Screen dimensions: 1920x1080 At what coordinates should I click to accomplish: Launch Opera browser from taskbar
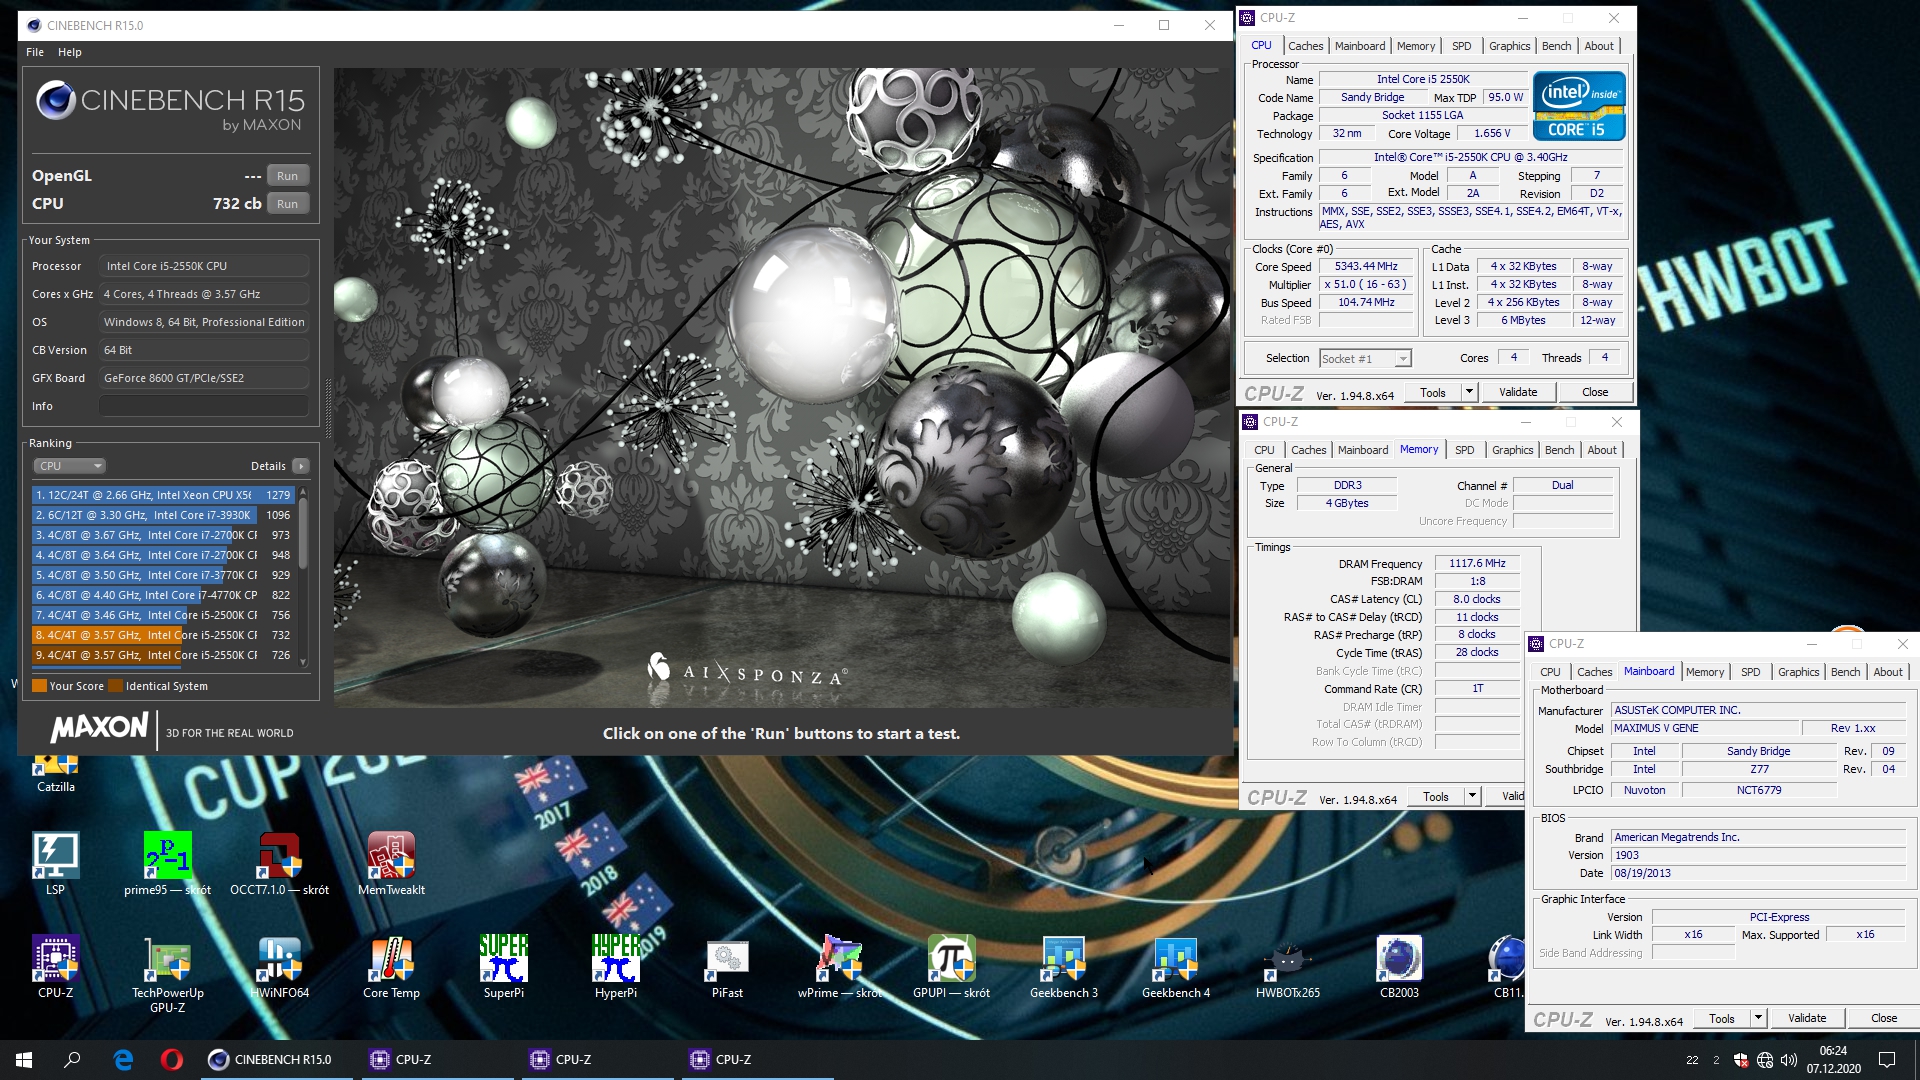(x=171, y=1060)
